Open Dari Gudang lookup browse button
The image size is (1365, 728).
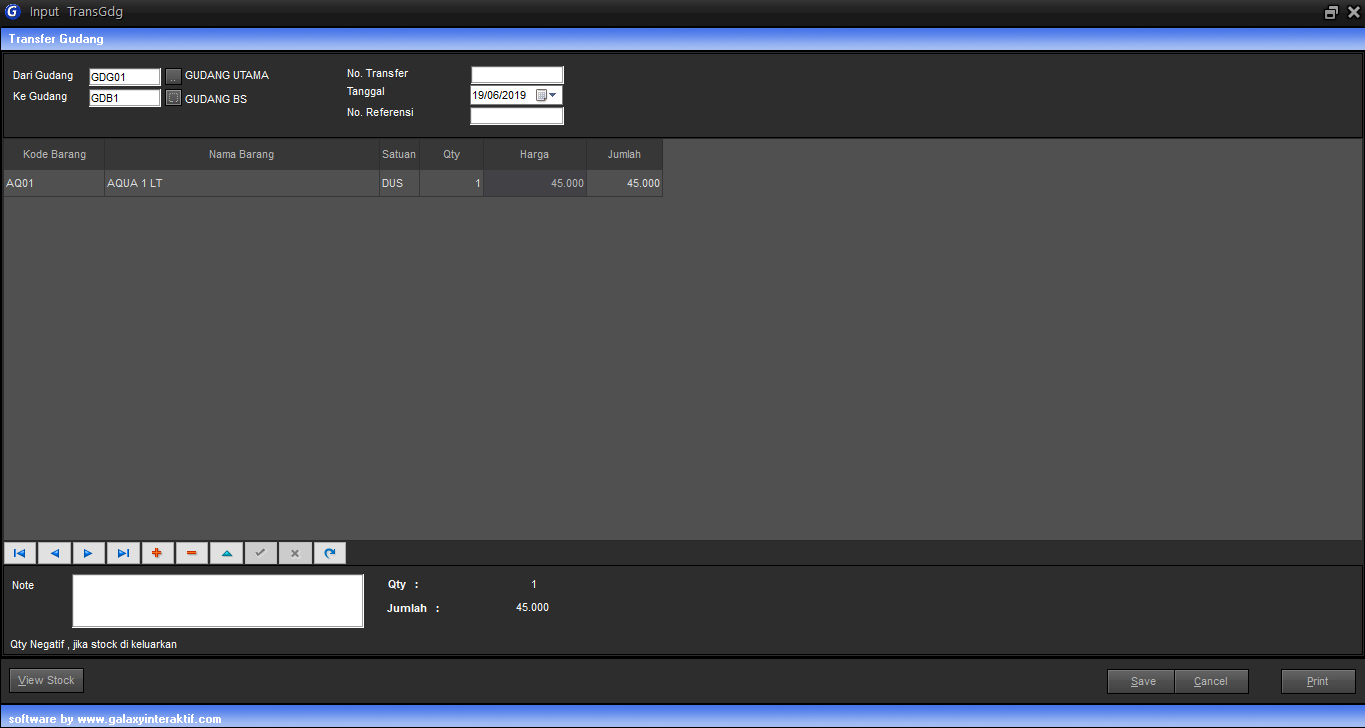click(173, 76)
